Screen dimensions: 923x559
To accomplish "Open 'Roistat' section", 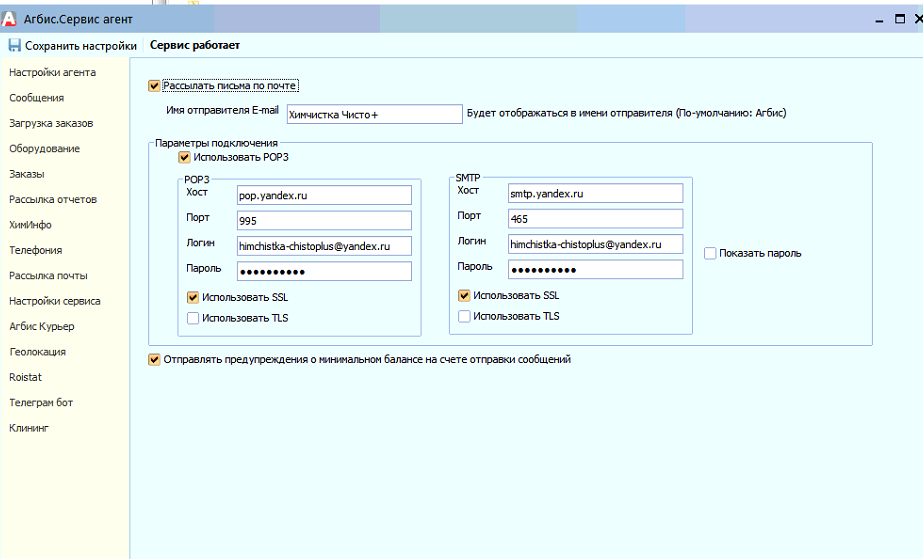I will 25,377.
